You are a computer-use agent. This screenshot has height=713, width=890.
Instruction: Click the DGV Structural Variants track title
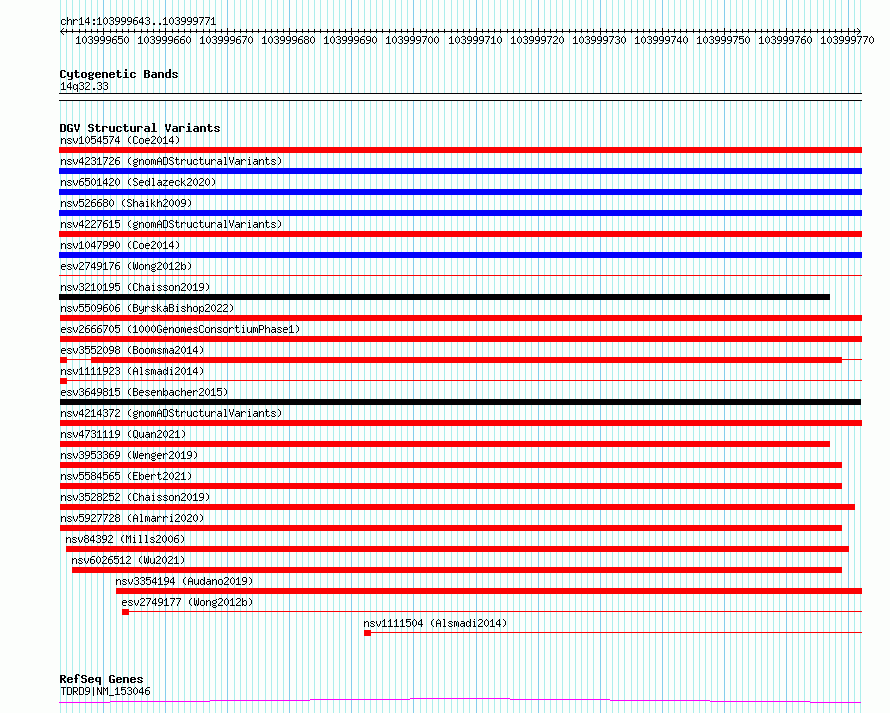(x=140, y=128)
